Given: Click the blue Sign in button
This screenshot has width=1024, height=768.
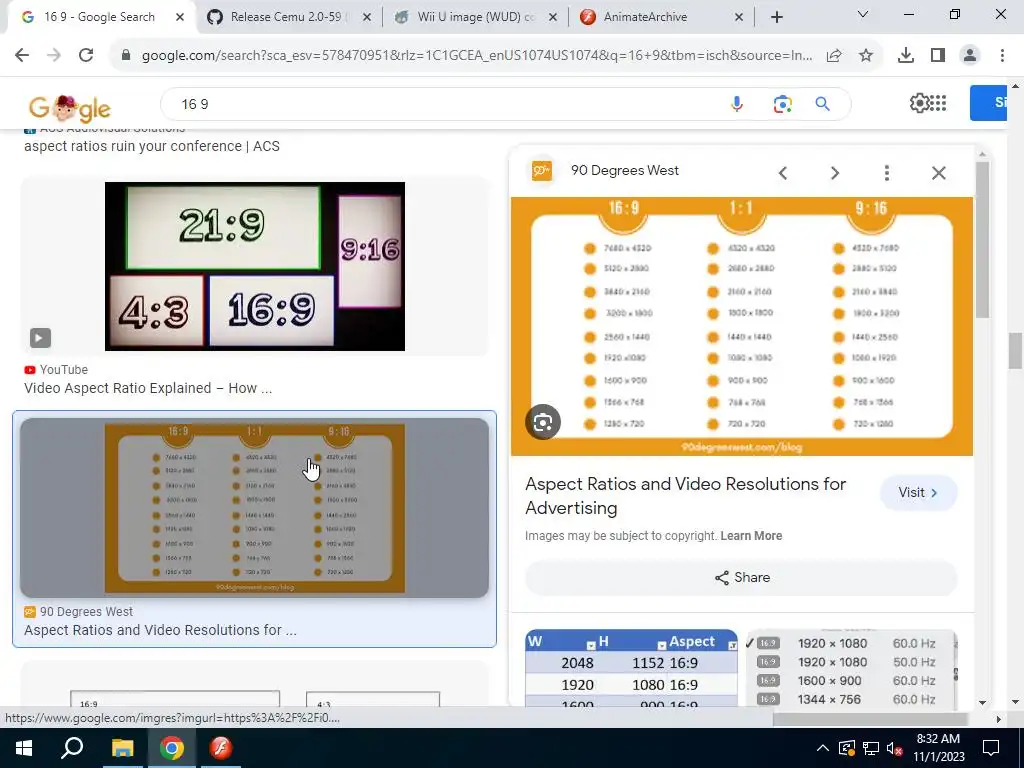Looking at the screenshot, I should click(988, 103).
